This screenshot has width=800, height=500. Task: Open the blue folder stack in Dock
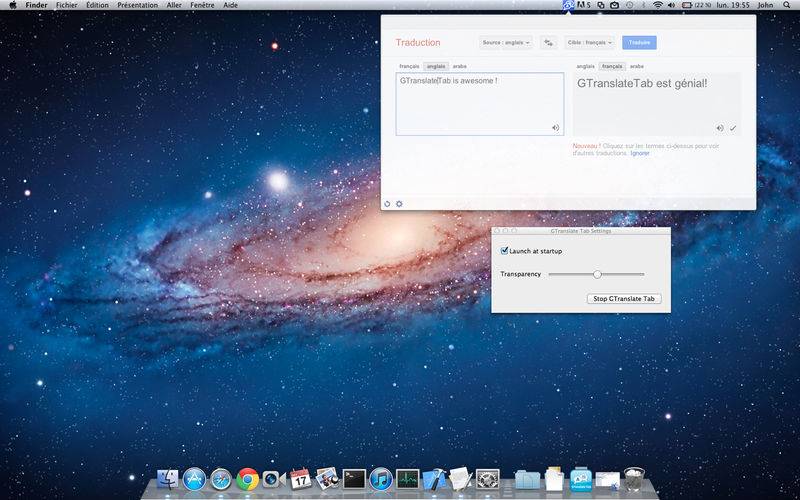(x=528, y=480)
